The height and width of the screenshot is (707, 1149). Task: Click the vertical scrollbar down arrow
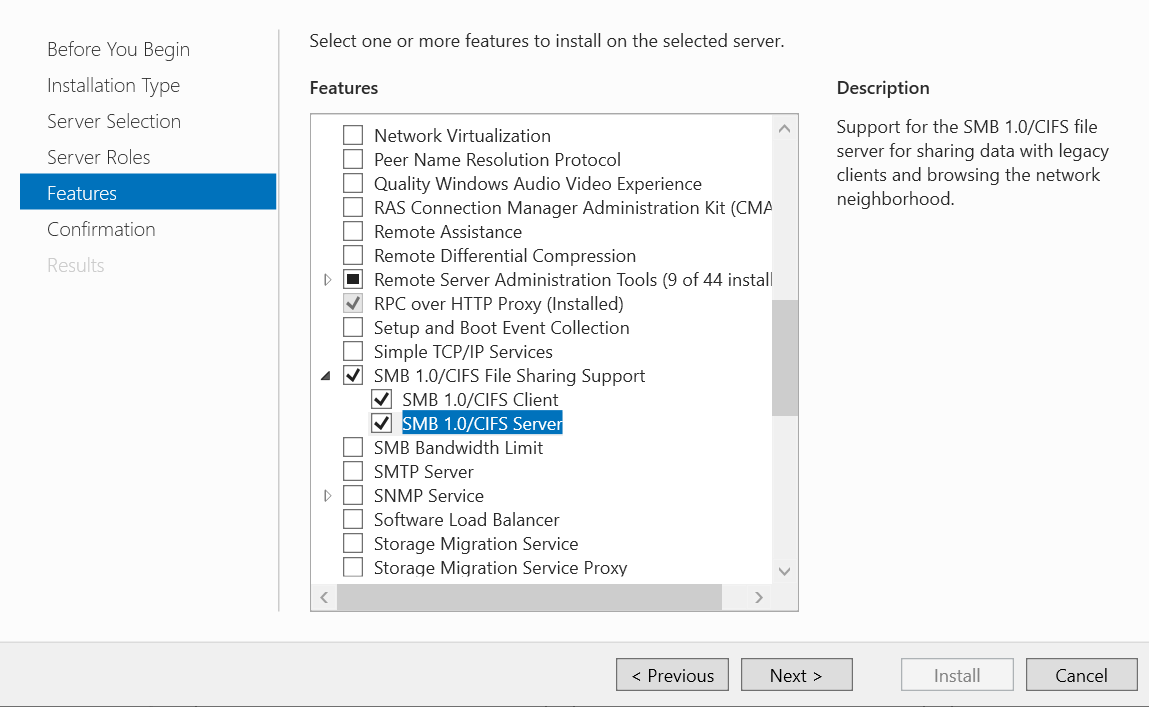(x=785, y=571)
